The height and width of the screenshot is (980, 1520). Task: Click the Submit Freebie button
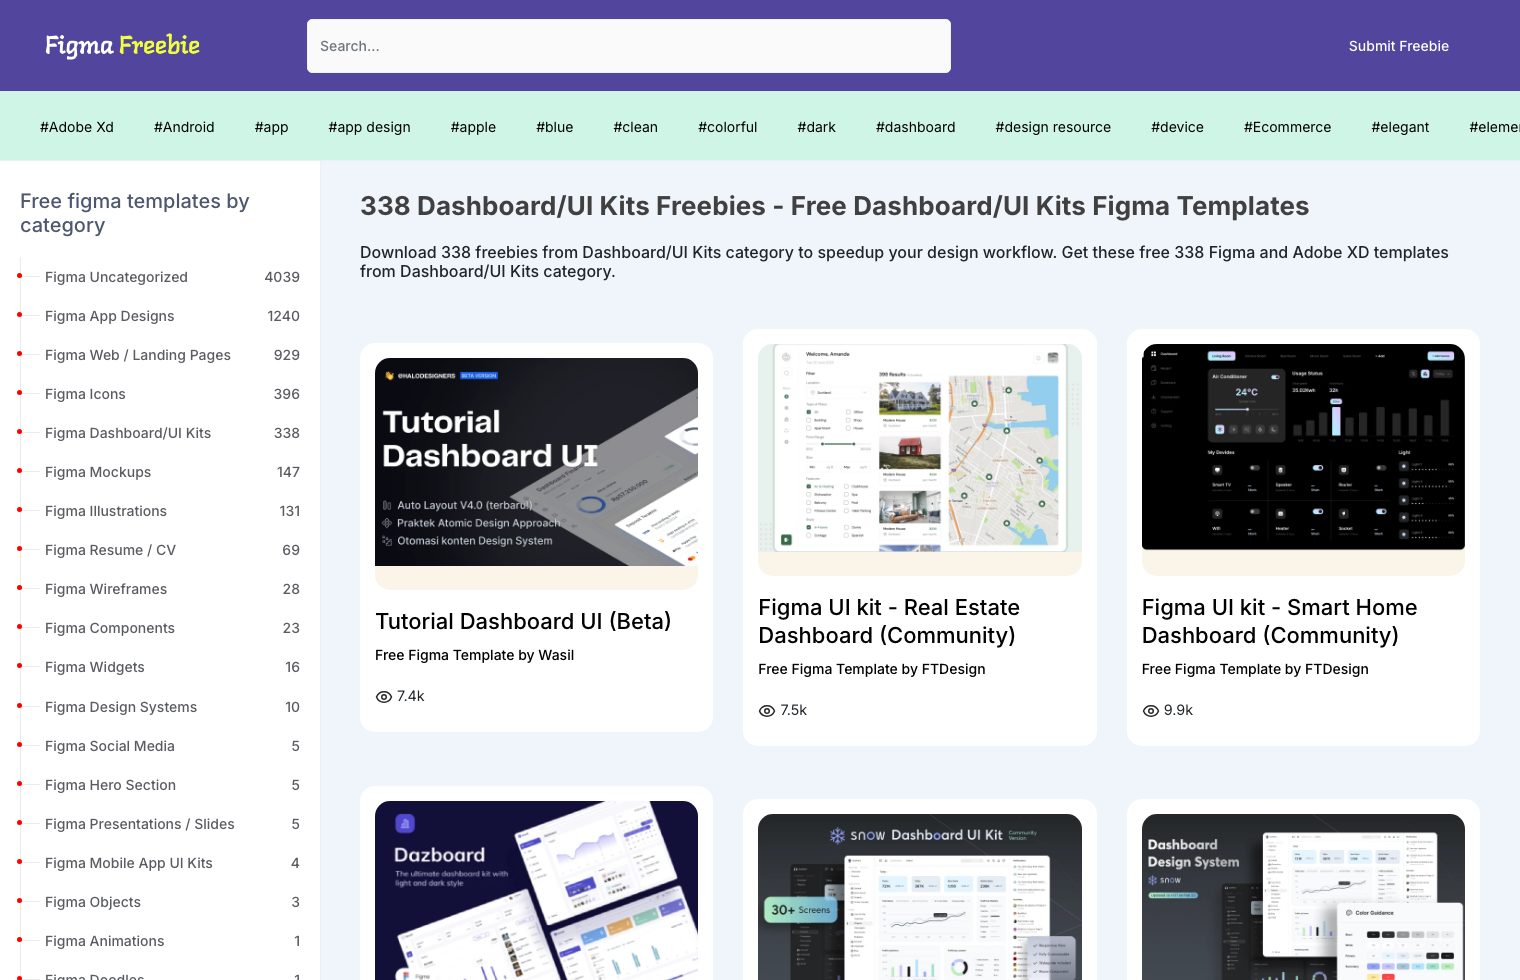coord(1398,46)
